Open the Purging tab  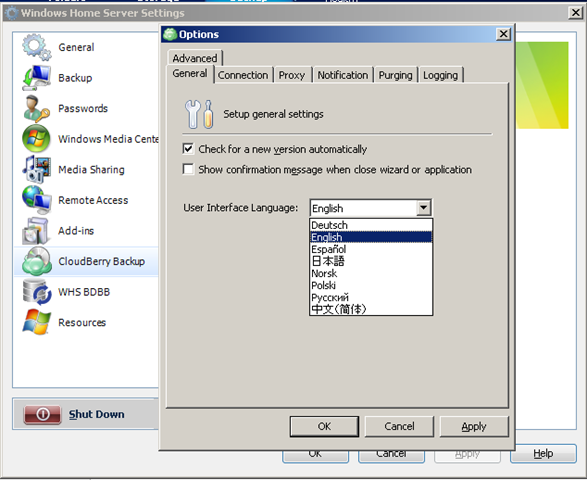pyautogui.click(x=395, y=75)
